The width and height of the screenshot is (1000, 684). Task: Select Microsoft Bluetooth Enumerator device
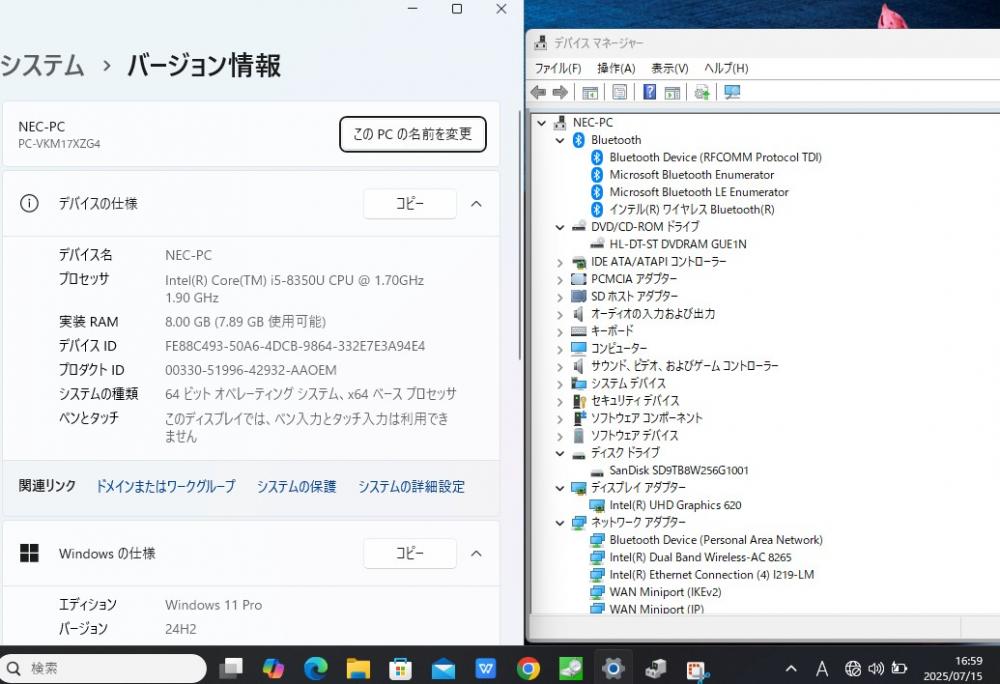(x=691, y=175)
